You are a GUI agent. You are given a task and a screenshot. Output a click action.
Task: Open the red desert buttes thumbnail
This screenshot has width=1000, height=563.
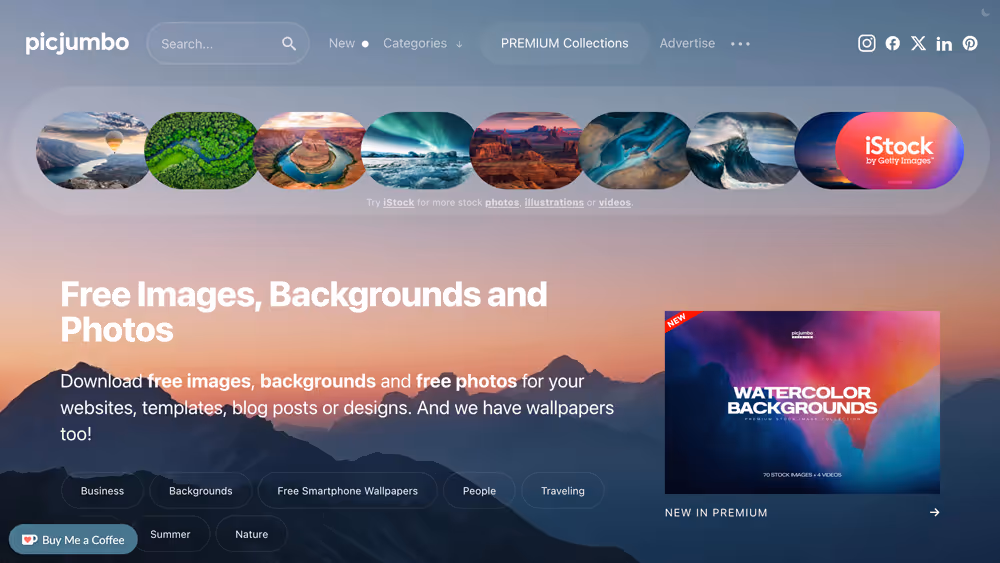click(526, 150)
